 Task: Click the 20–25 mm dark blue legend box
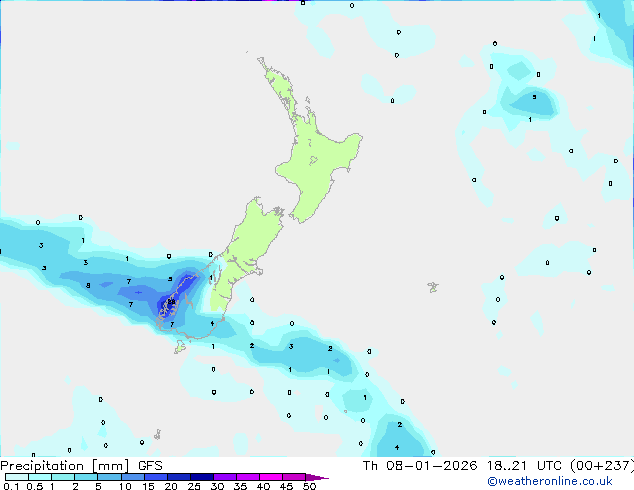178,477
